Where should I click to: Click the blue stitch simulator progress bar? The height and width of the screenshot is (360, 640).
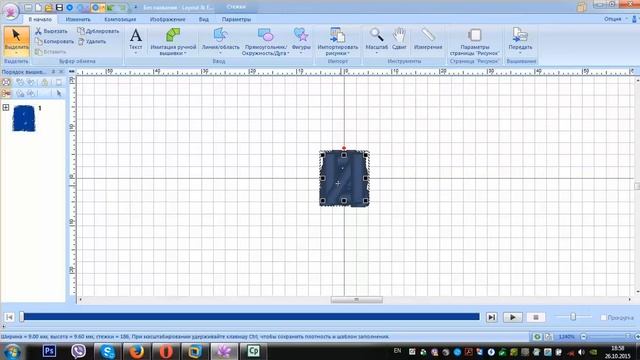(251, 317)
